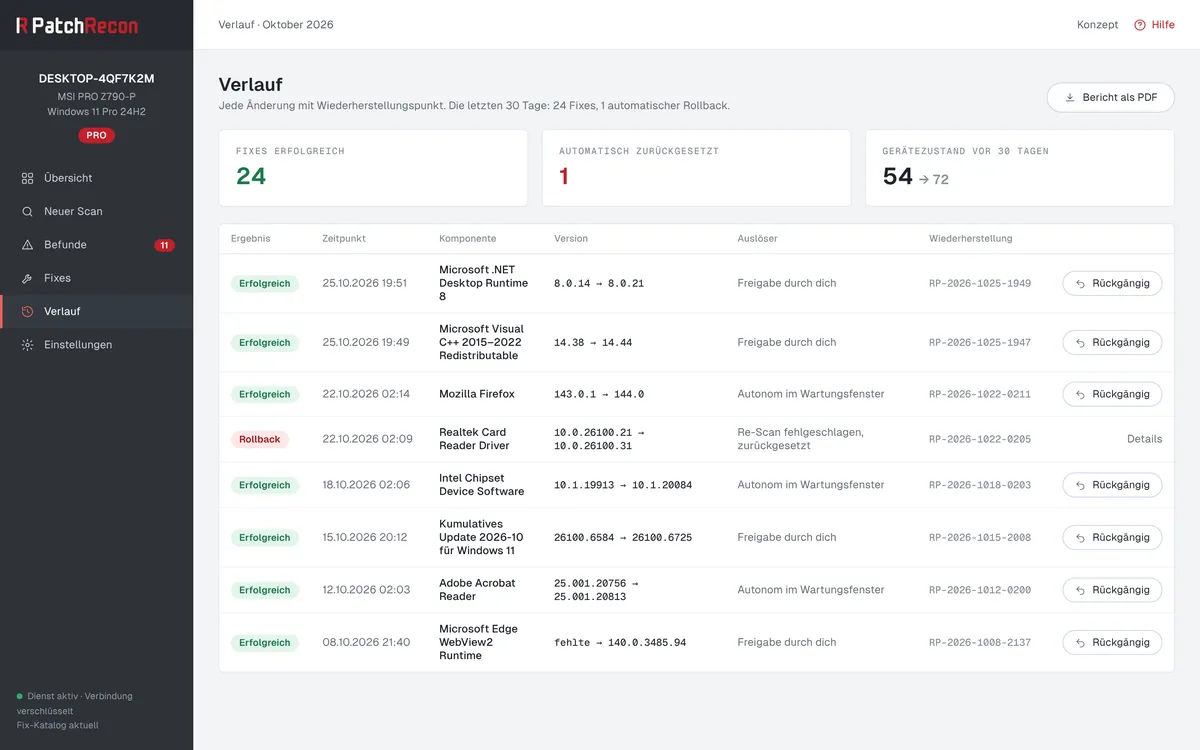1200x750 pixels.
Task: Export the Bericht als PDF
Action: [1110, 98]
